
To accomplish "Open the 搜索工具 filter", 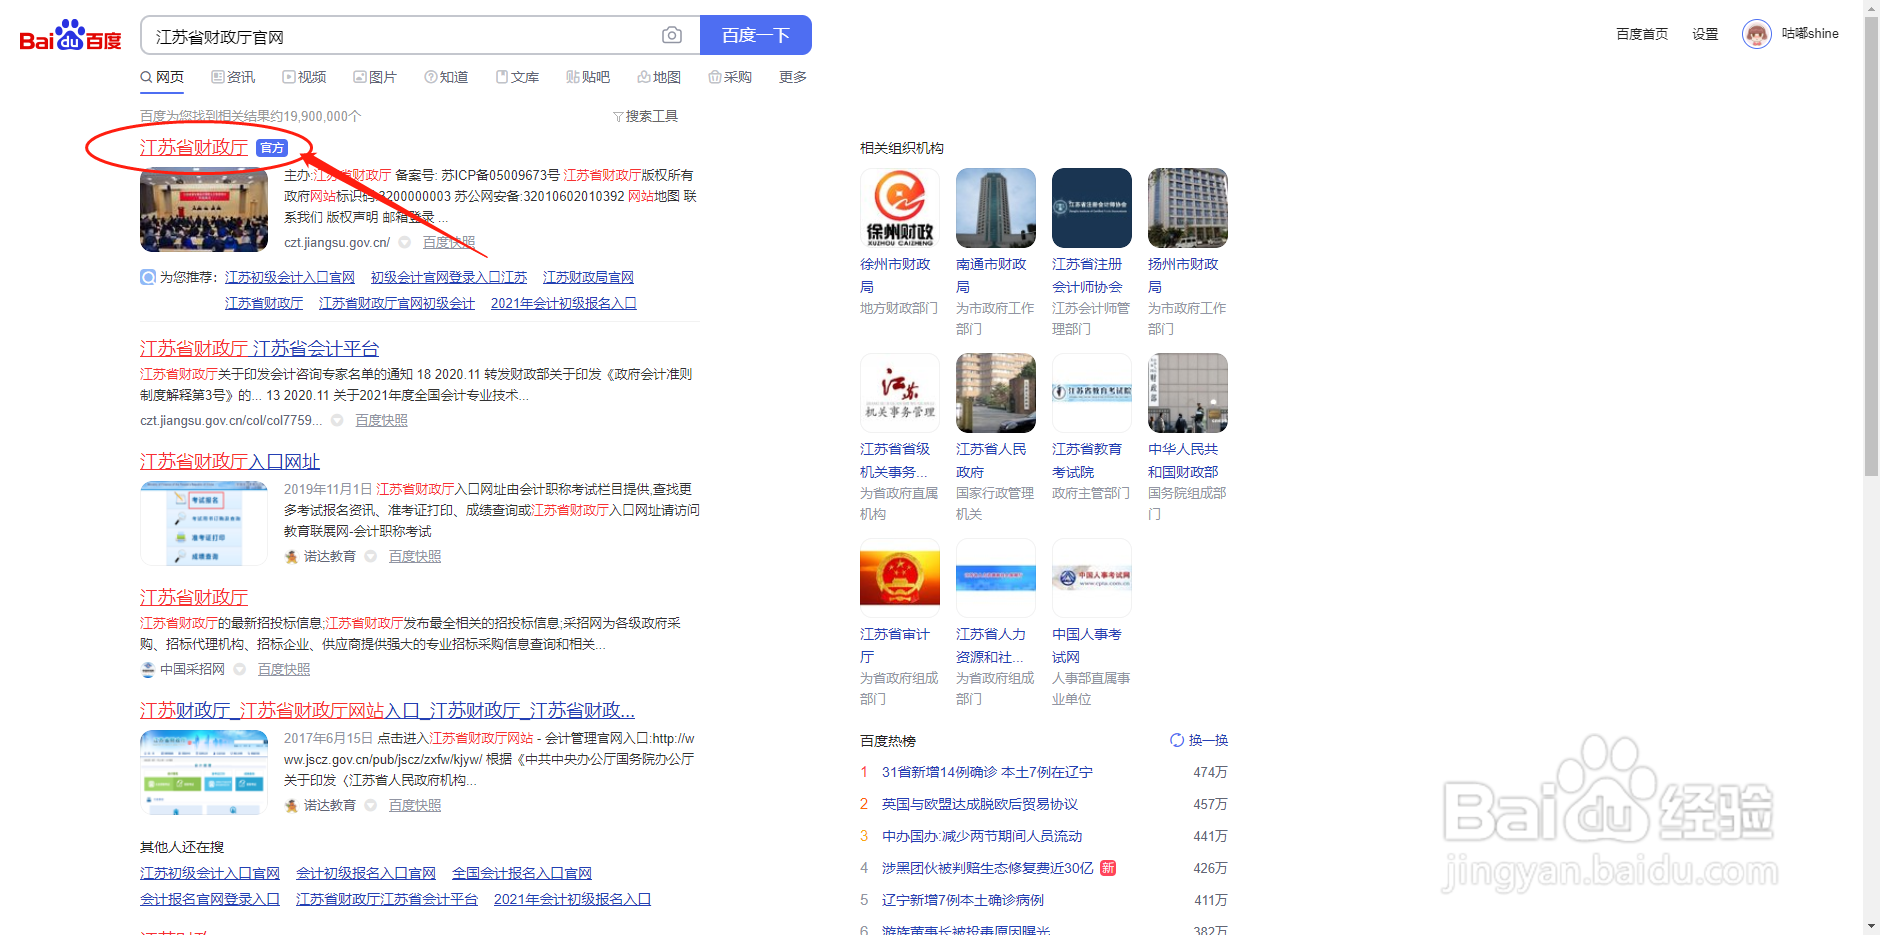I will [645, 116].
